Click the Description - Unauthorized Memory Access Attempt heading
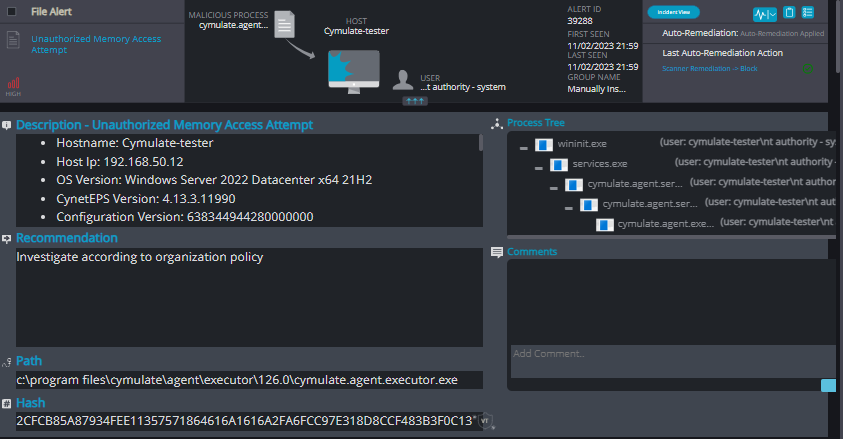Viewport: 843px width, 439px height. pos(165,125)
